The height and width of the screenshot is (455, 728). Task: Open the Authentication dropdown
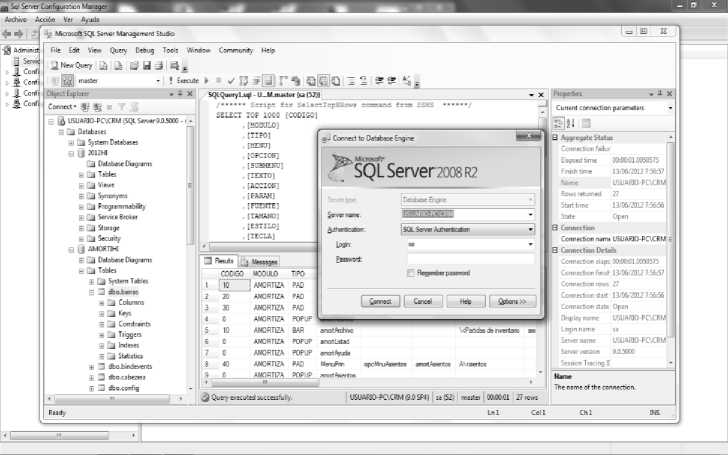point(529,229)
